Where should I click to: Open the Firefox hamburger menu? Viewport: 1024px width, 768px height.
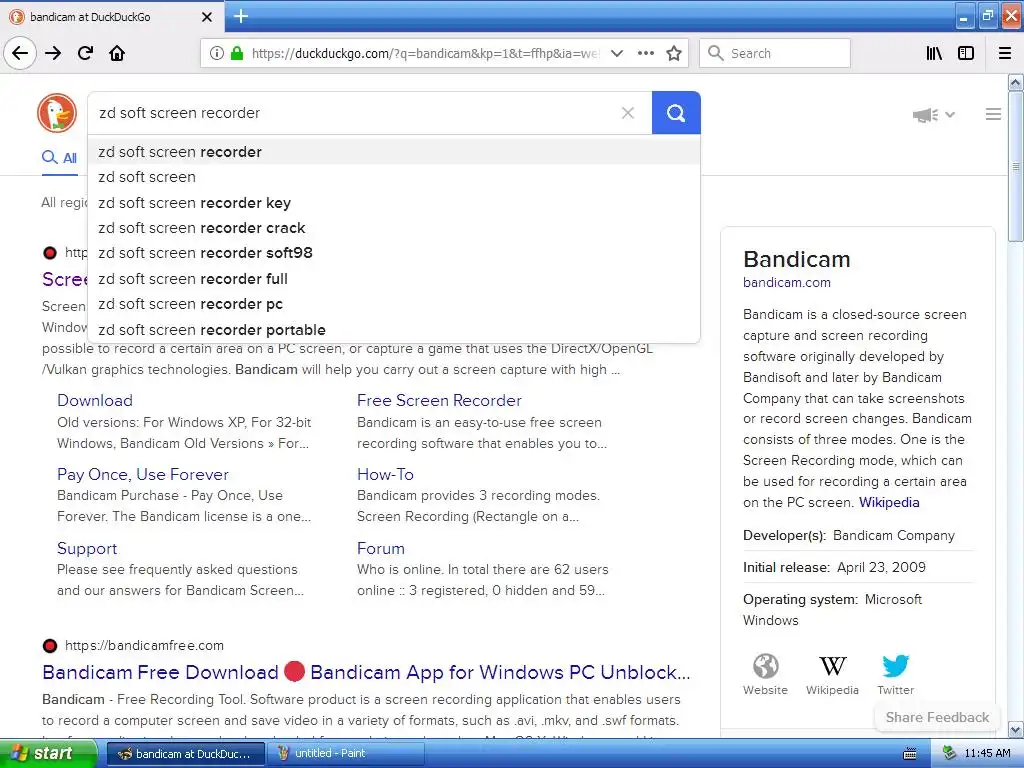tap(1005, 53)
